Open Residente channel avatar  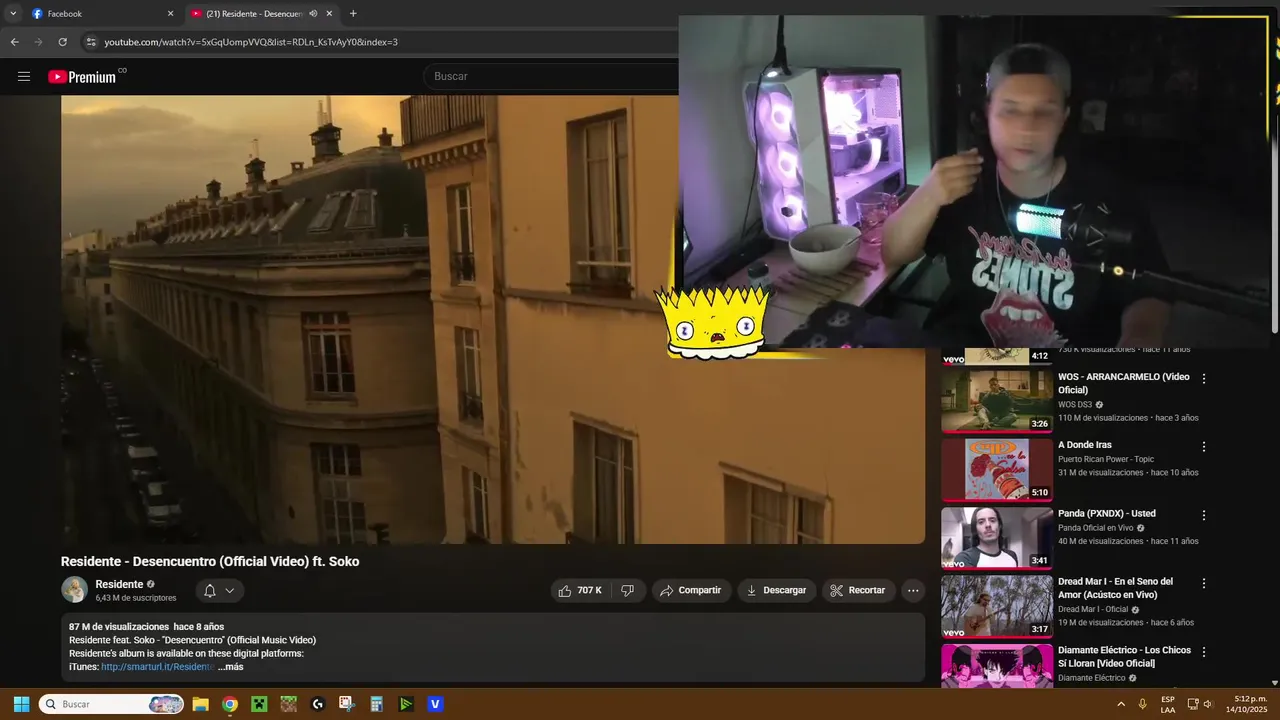click(74, 590)
